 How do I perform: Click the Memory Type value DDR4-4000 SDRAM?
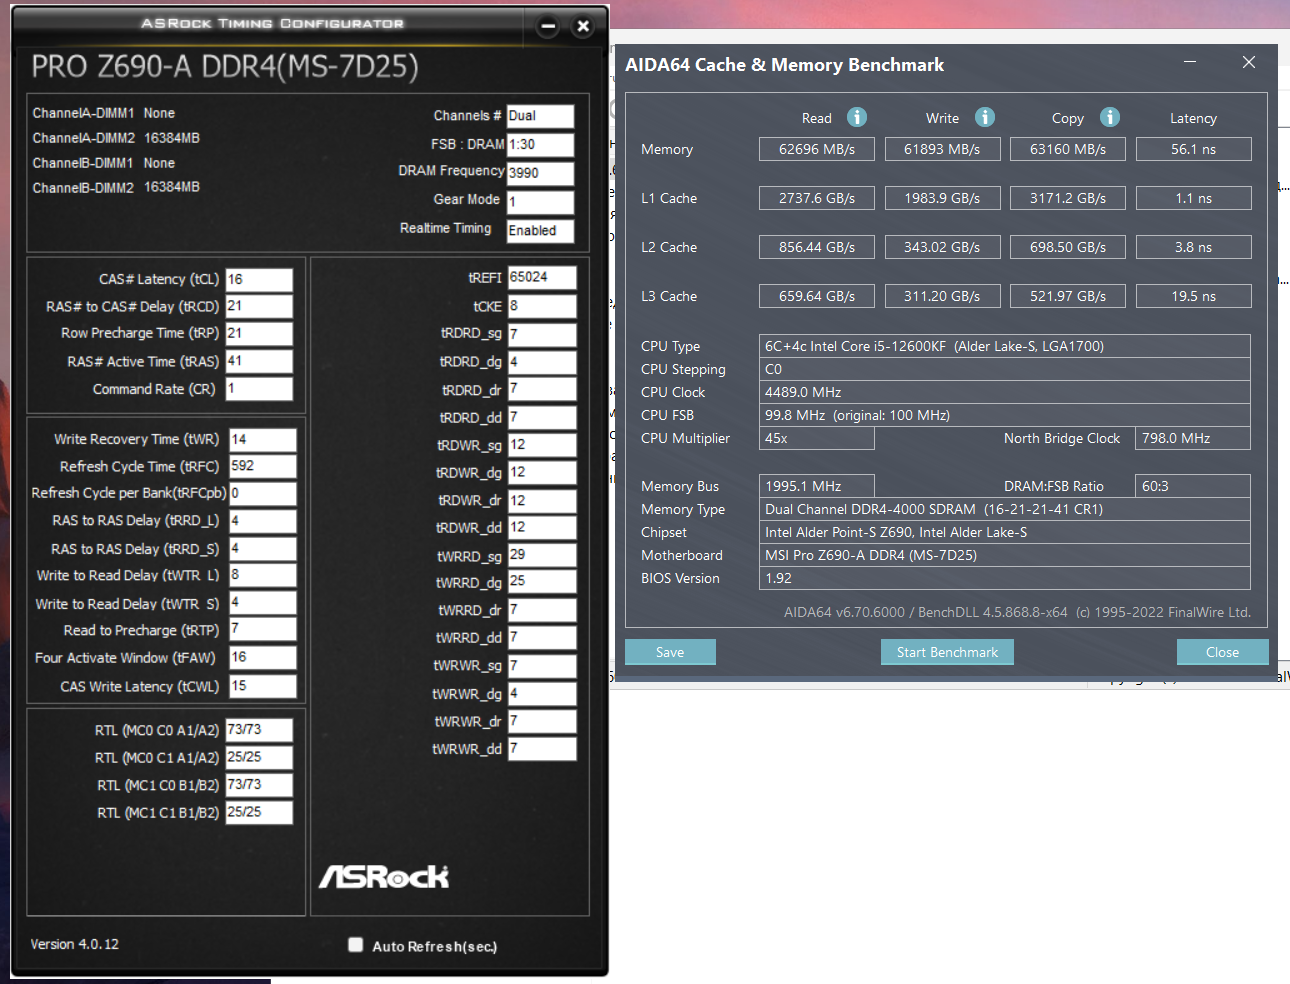(x=1005, y=509)
